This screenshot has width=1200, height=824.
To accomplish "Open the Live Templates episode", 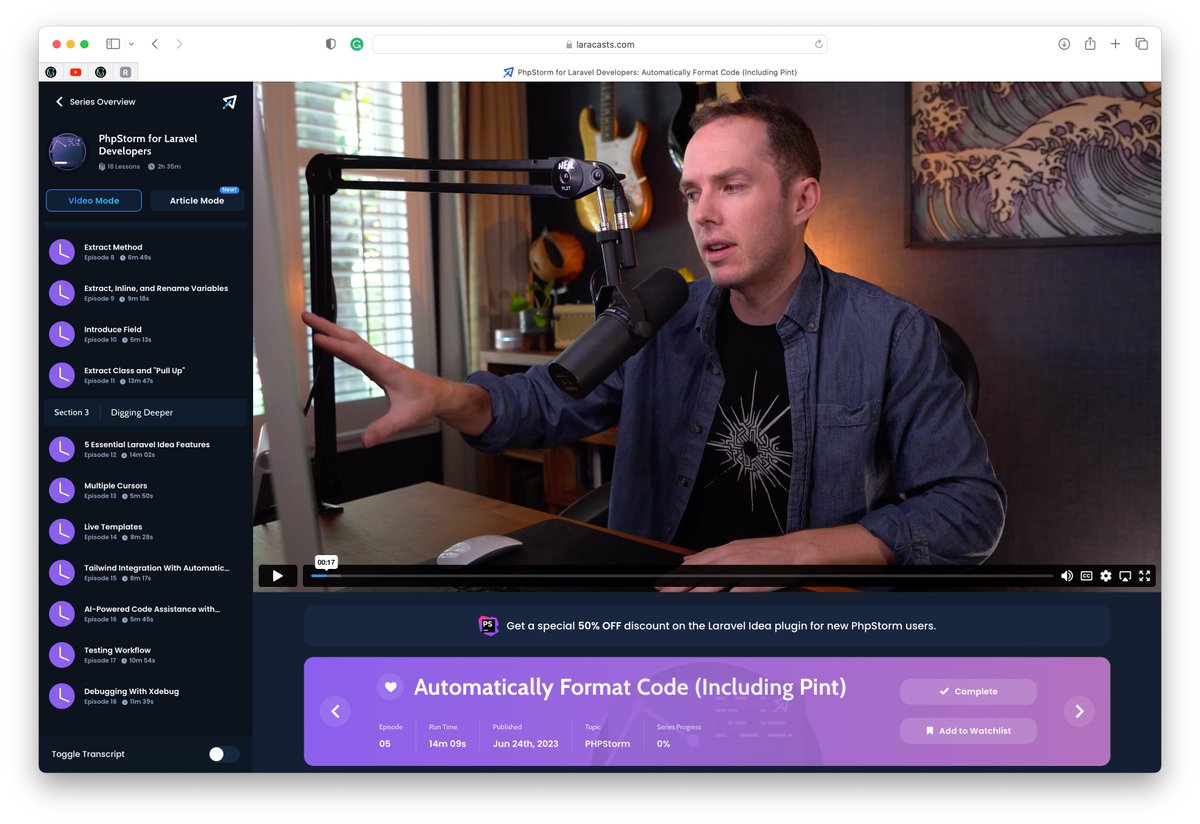I will (x=145, y=531).
